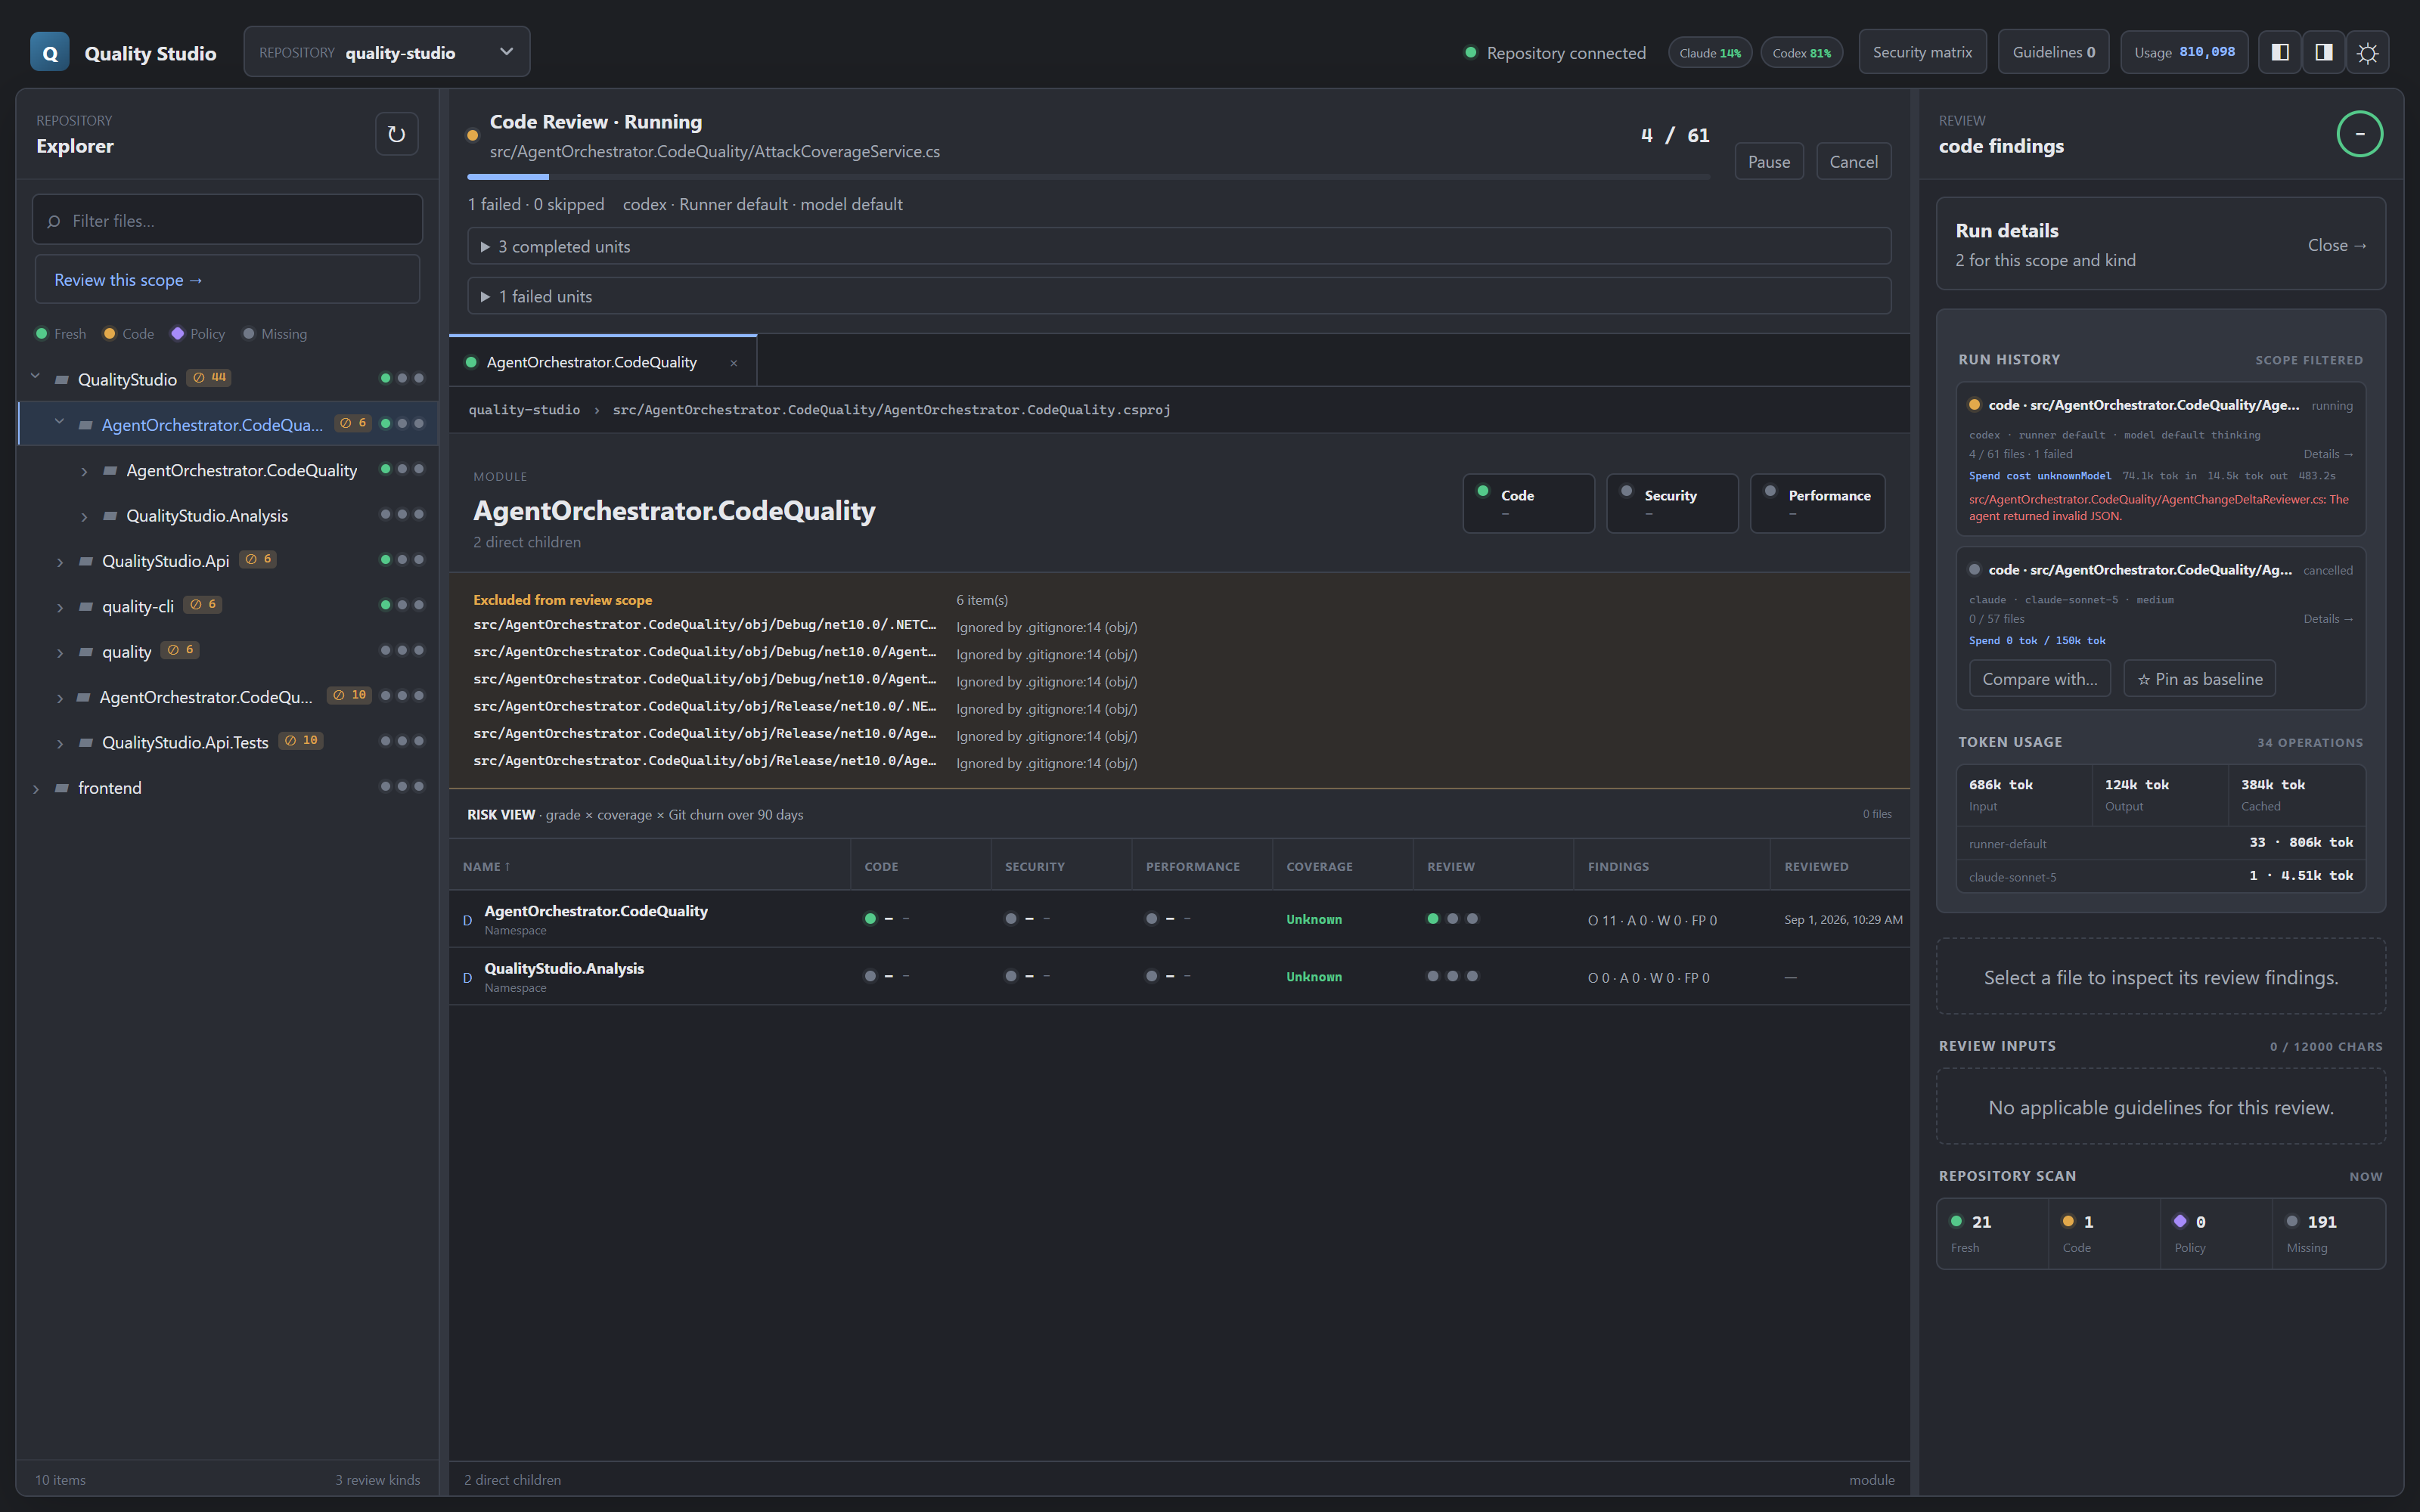
Task: Click the quality-cli folder icon
Action: point(86,607)
